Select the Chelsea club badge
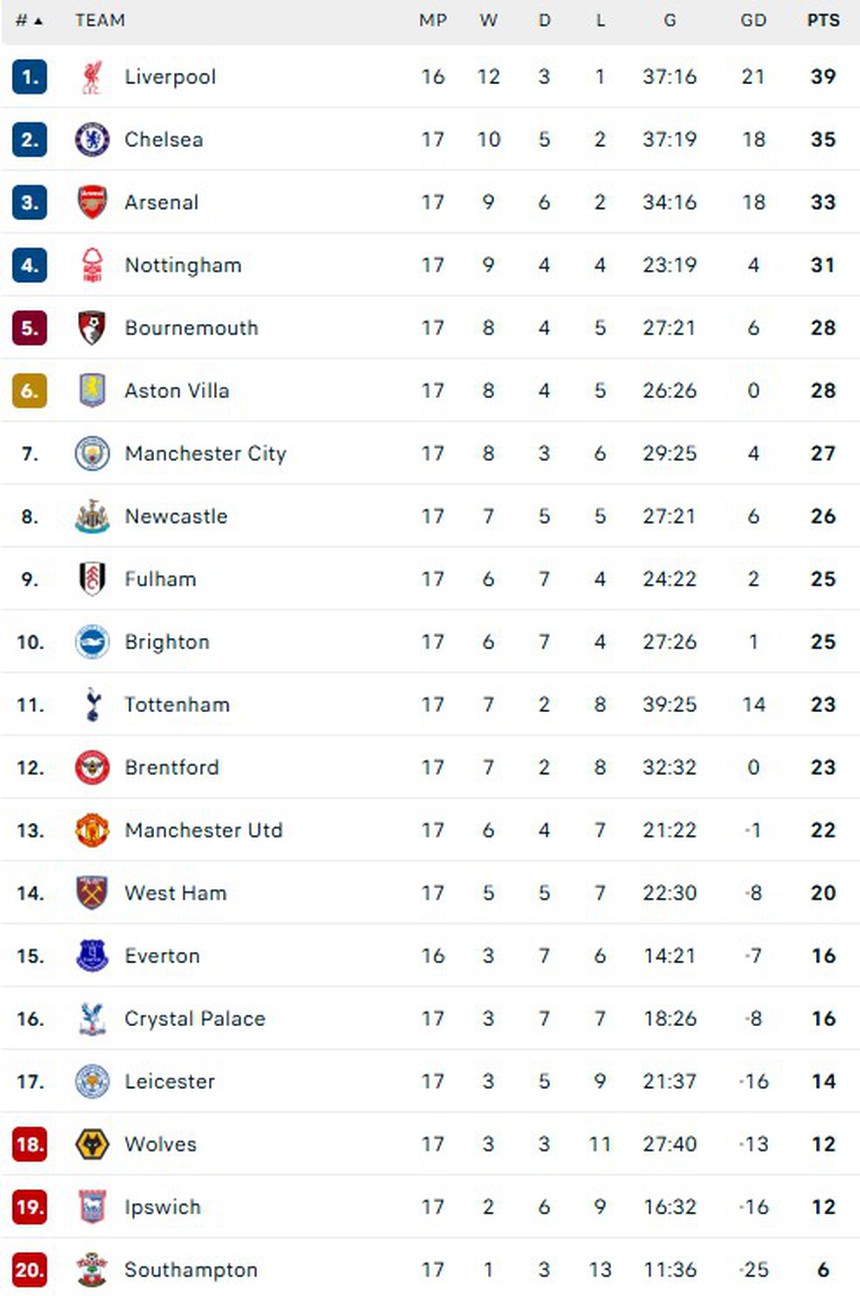 pos(91,139)
